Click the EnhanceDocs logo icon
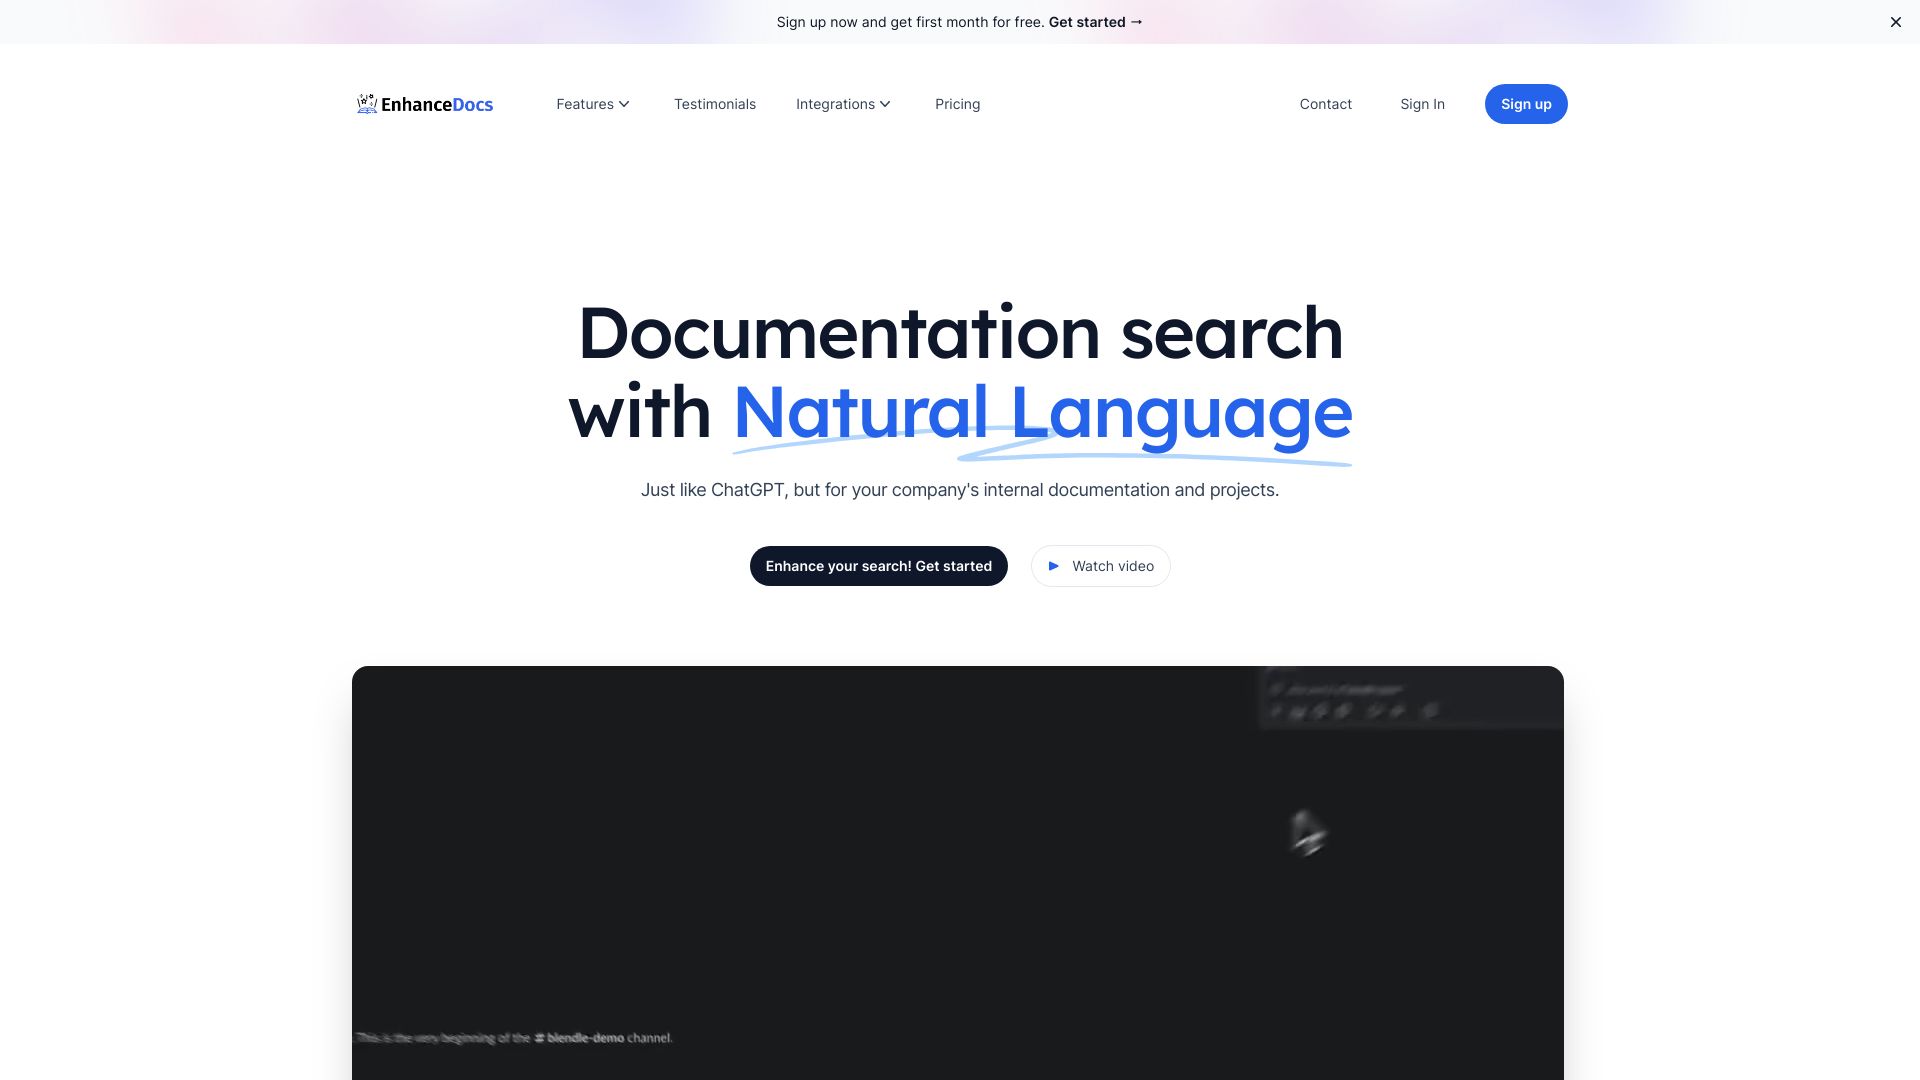 [367, 103]
